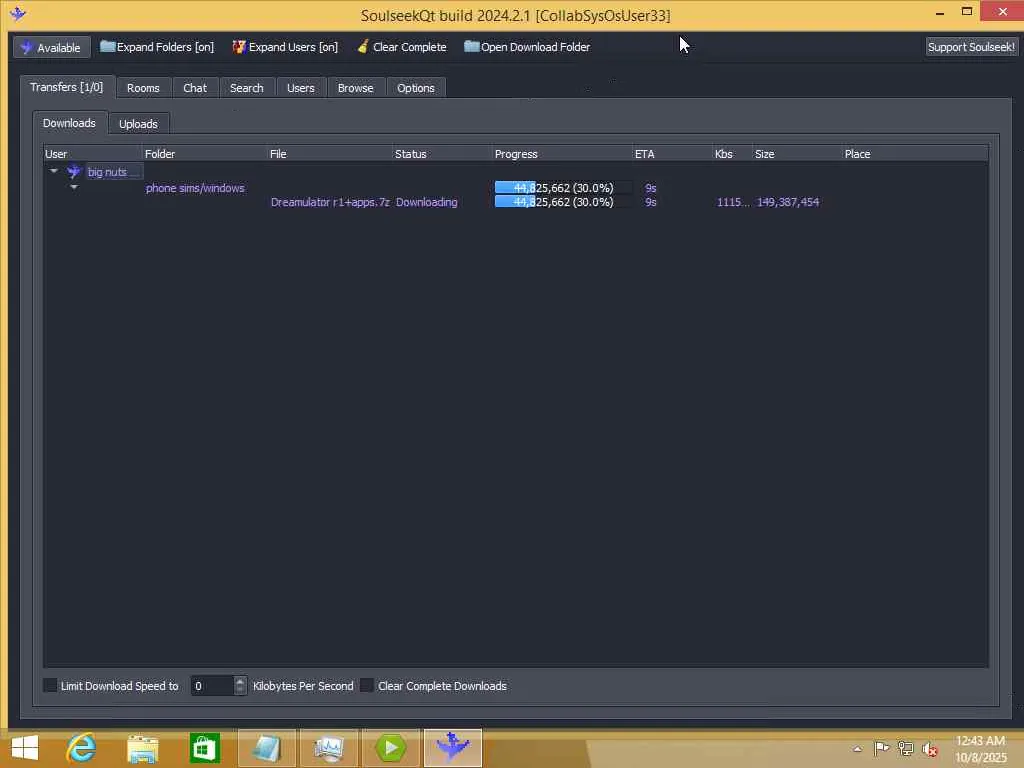Open the Chat tab

(x=195, y=88)
